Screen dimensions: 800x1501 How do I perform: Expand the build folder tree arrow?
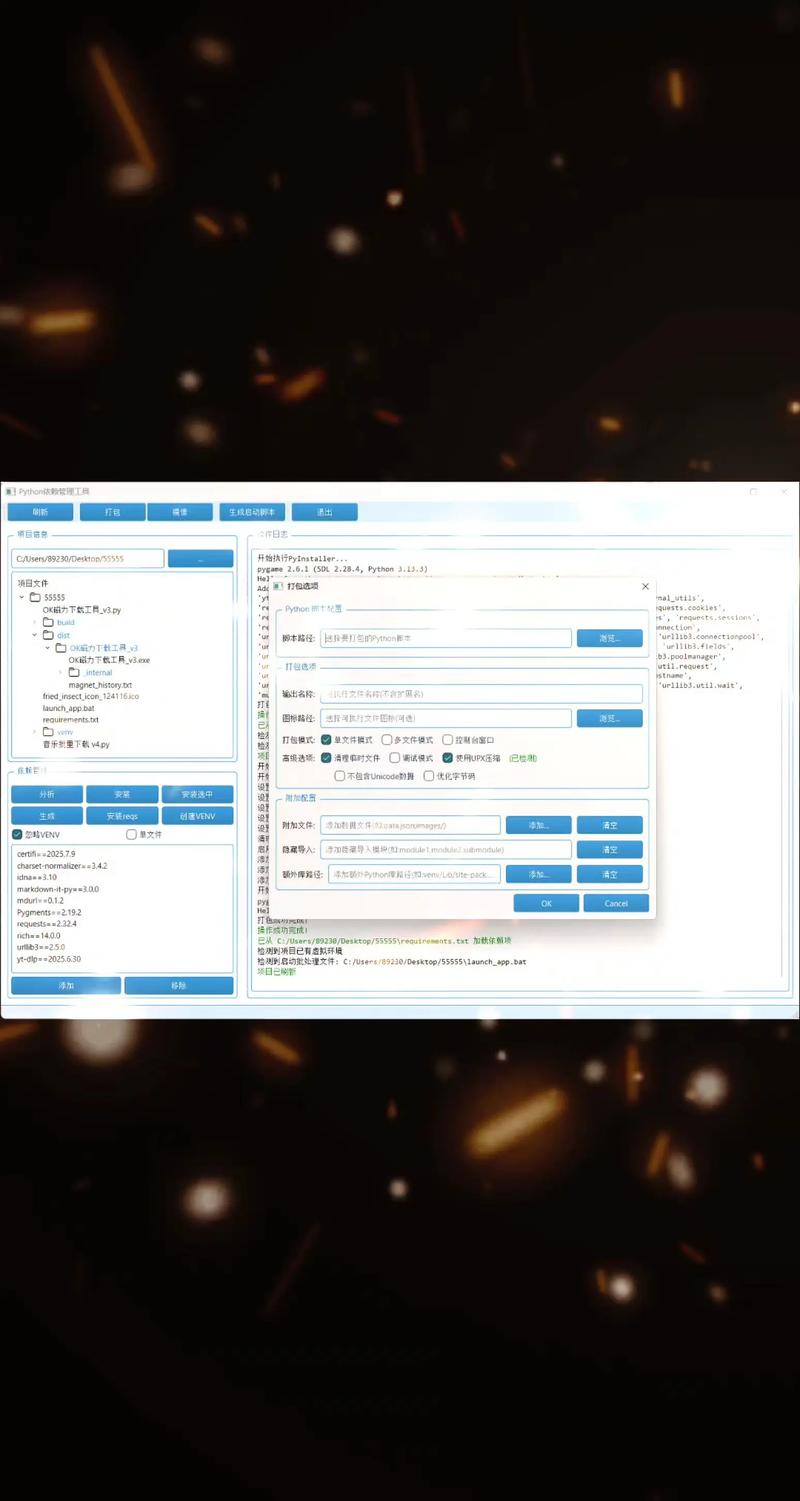34,622
